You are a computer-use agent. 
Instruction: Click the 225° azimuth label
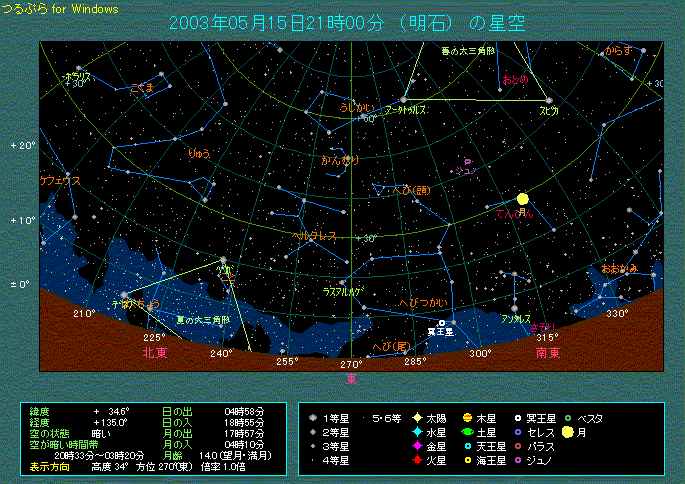point(155,338)
